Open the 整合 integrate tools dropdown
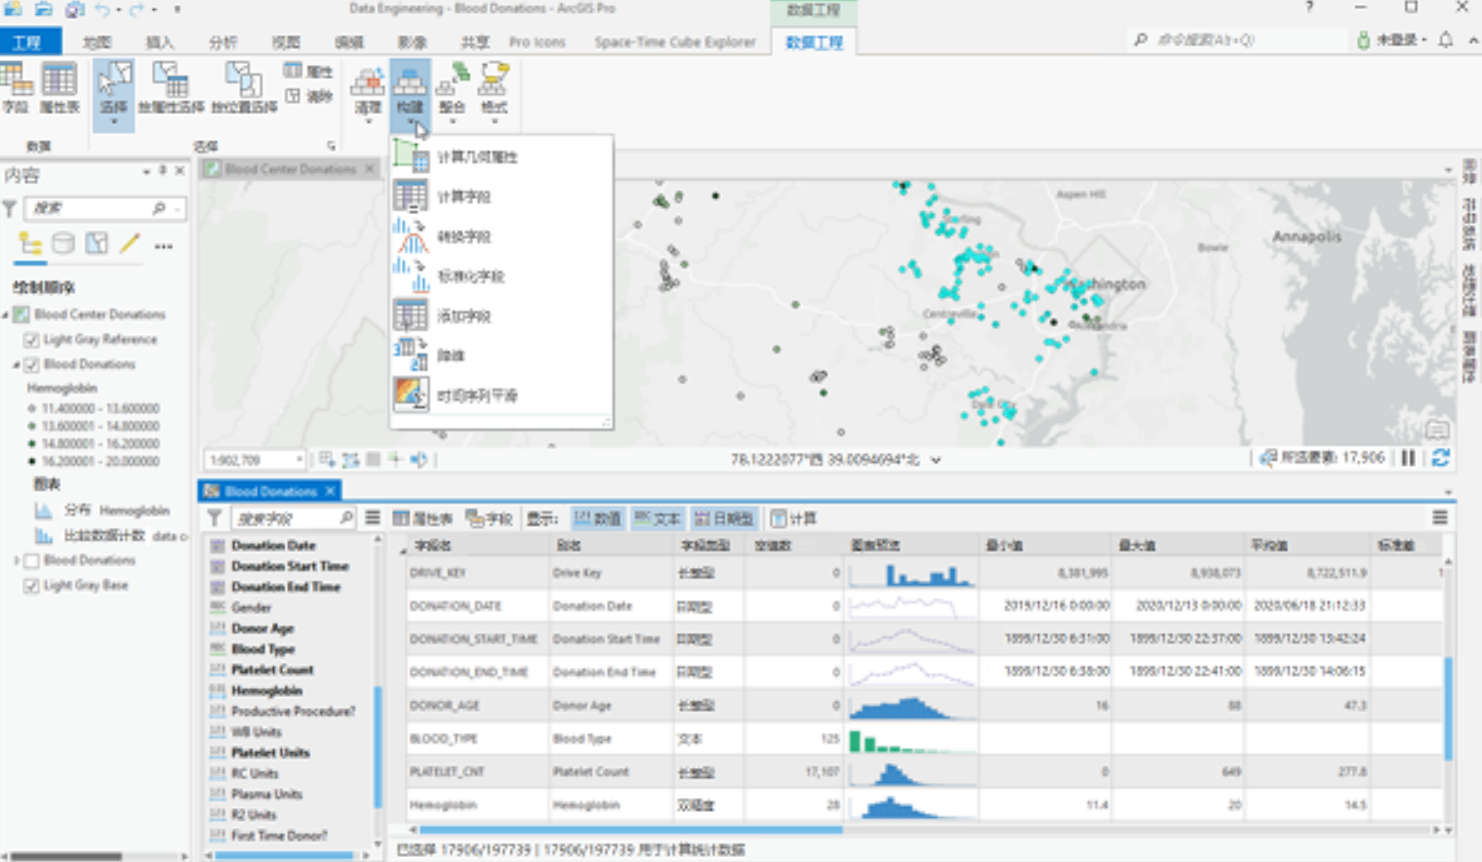Viewport: 1482px width, 862px height. pos(452,92)
